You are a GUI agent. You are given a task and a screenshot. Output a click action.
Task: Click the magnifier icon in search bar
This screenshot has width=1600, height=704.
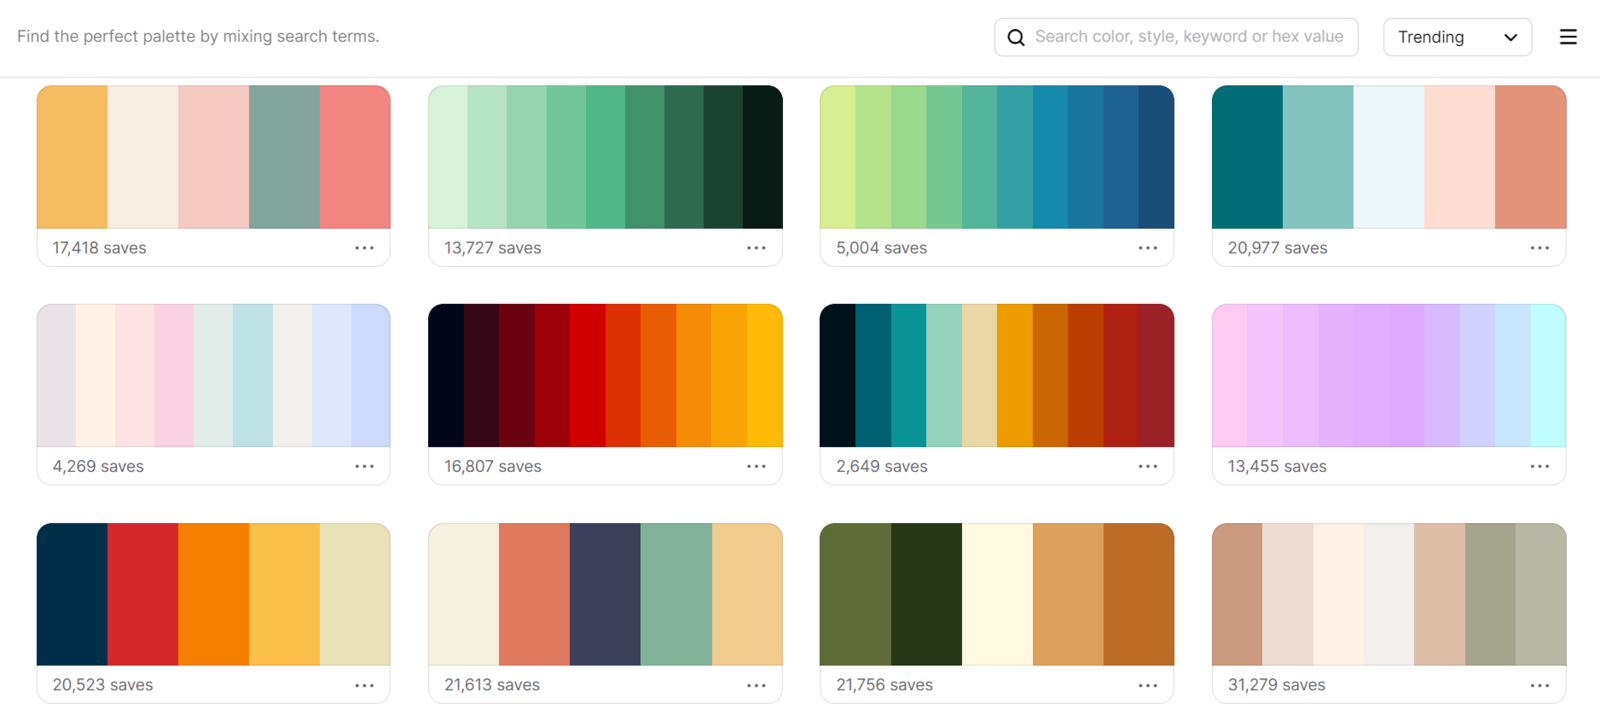point(1016,37)
